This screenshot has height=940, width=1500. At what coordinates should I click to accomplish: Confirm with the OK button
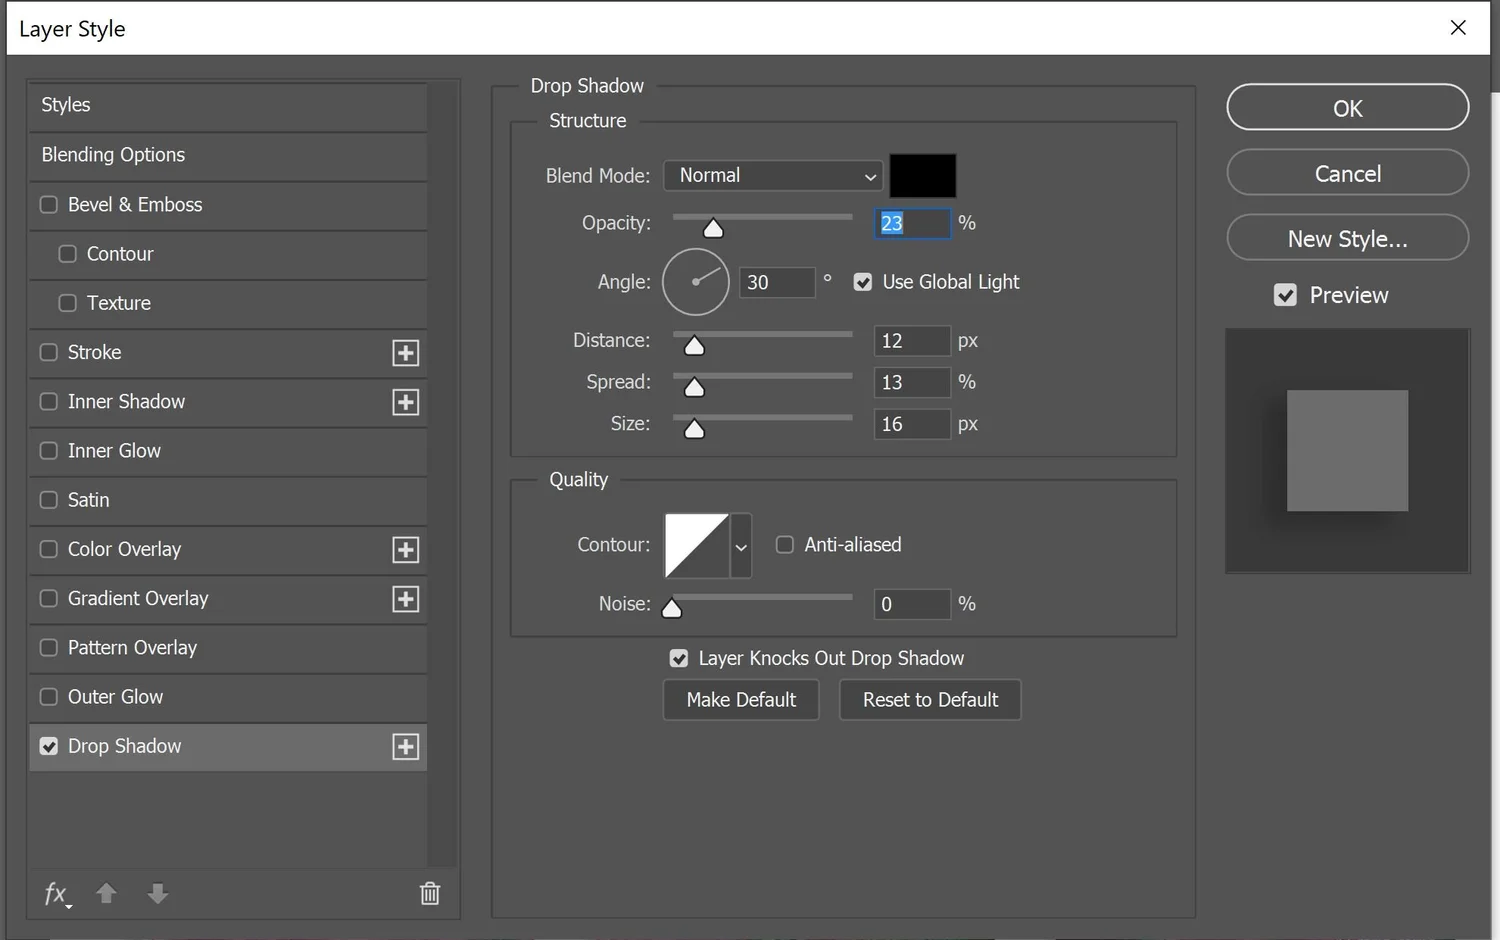pyautogui.click(x=1347, y=108)
